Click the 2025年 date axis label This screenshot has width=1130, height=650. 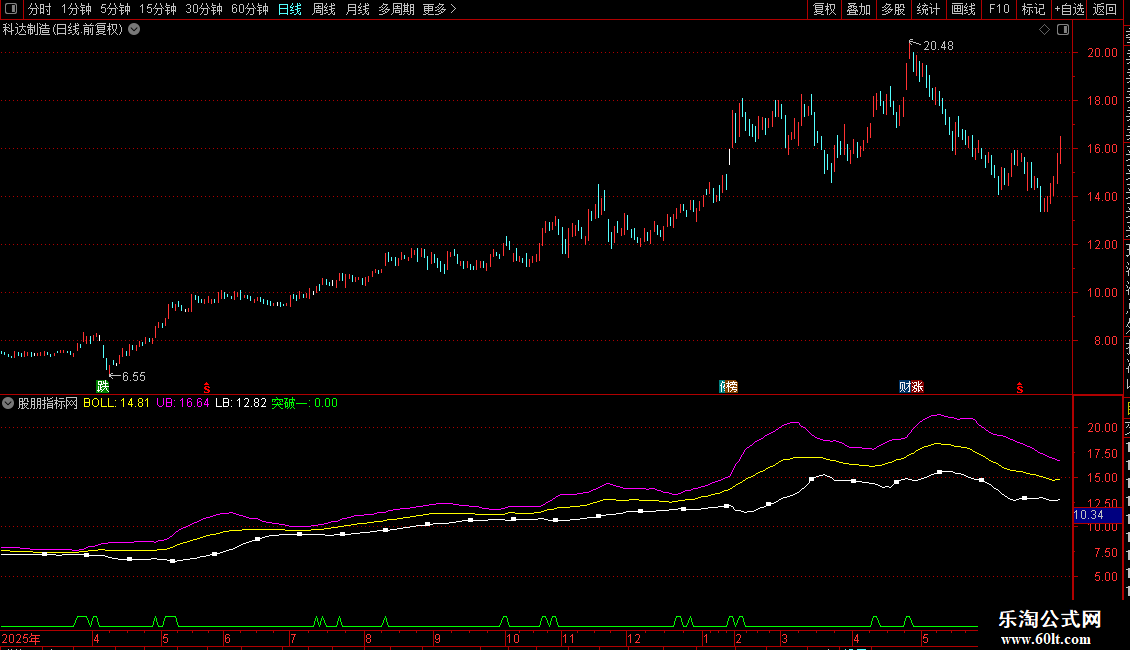point(21,638)
